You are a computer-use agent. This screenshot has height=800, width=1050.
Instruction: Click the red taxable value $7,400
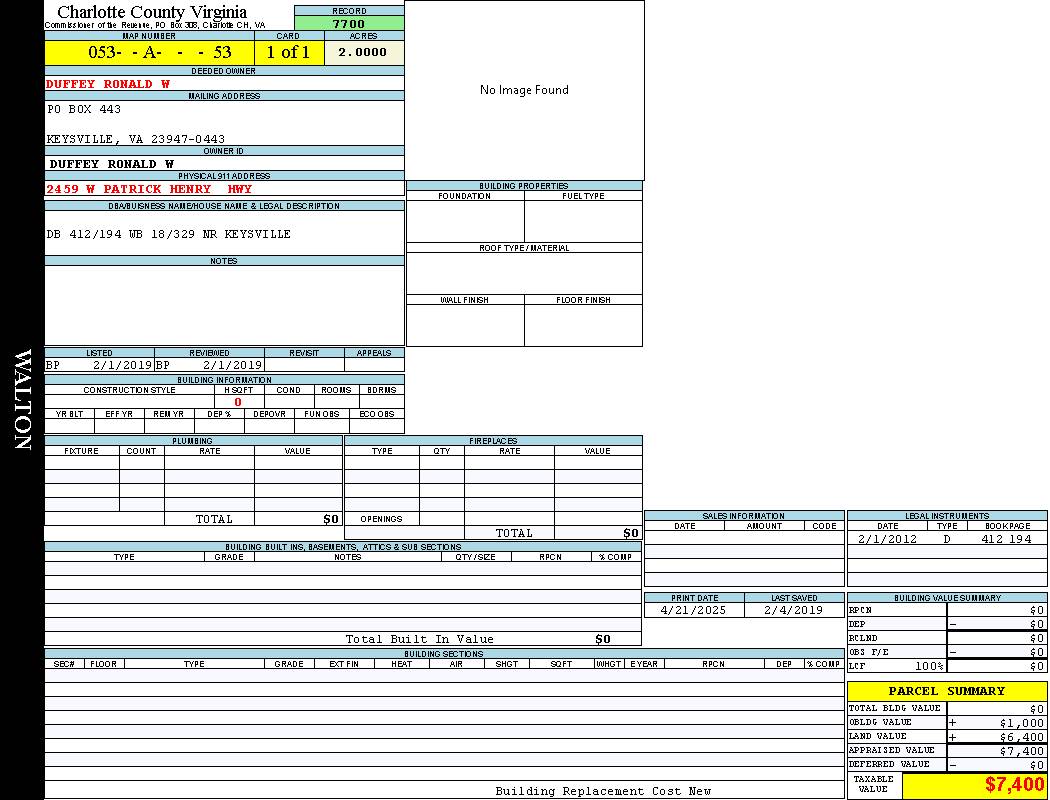coord(1014,785)
